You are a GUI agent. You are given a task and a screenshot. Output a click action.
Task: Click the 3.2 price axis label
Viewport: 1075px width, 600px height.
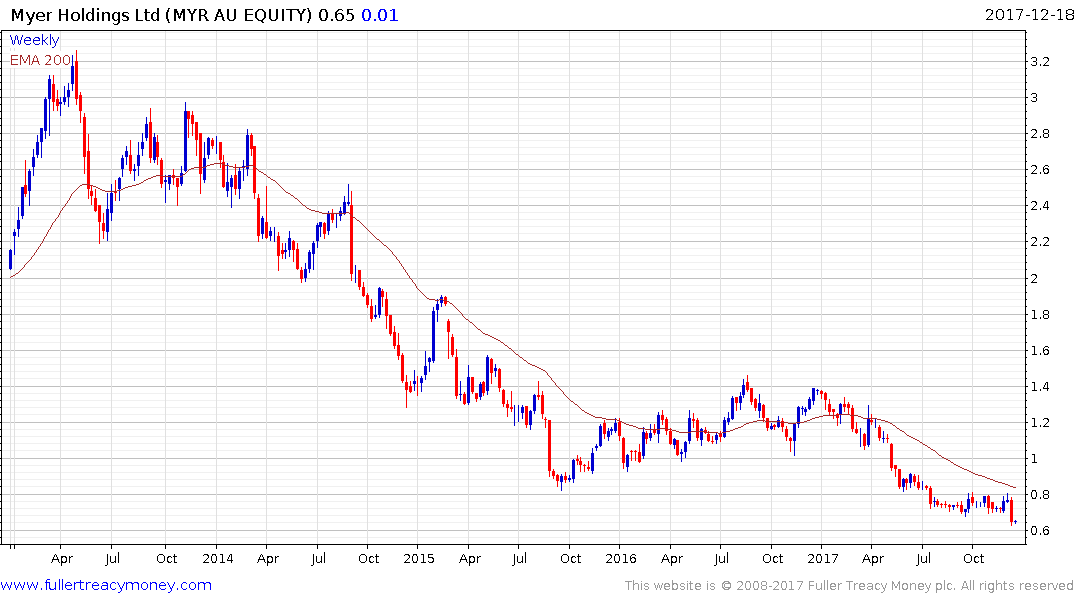(1039, 62)
